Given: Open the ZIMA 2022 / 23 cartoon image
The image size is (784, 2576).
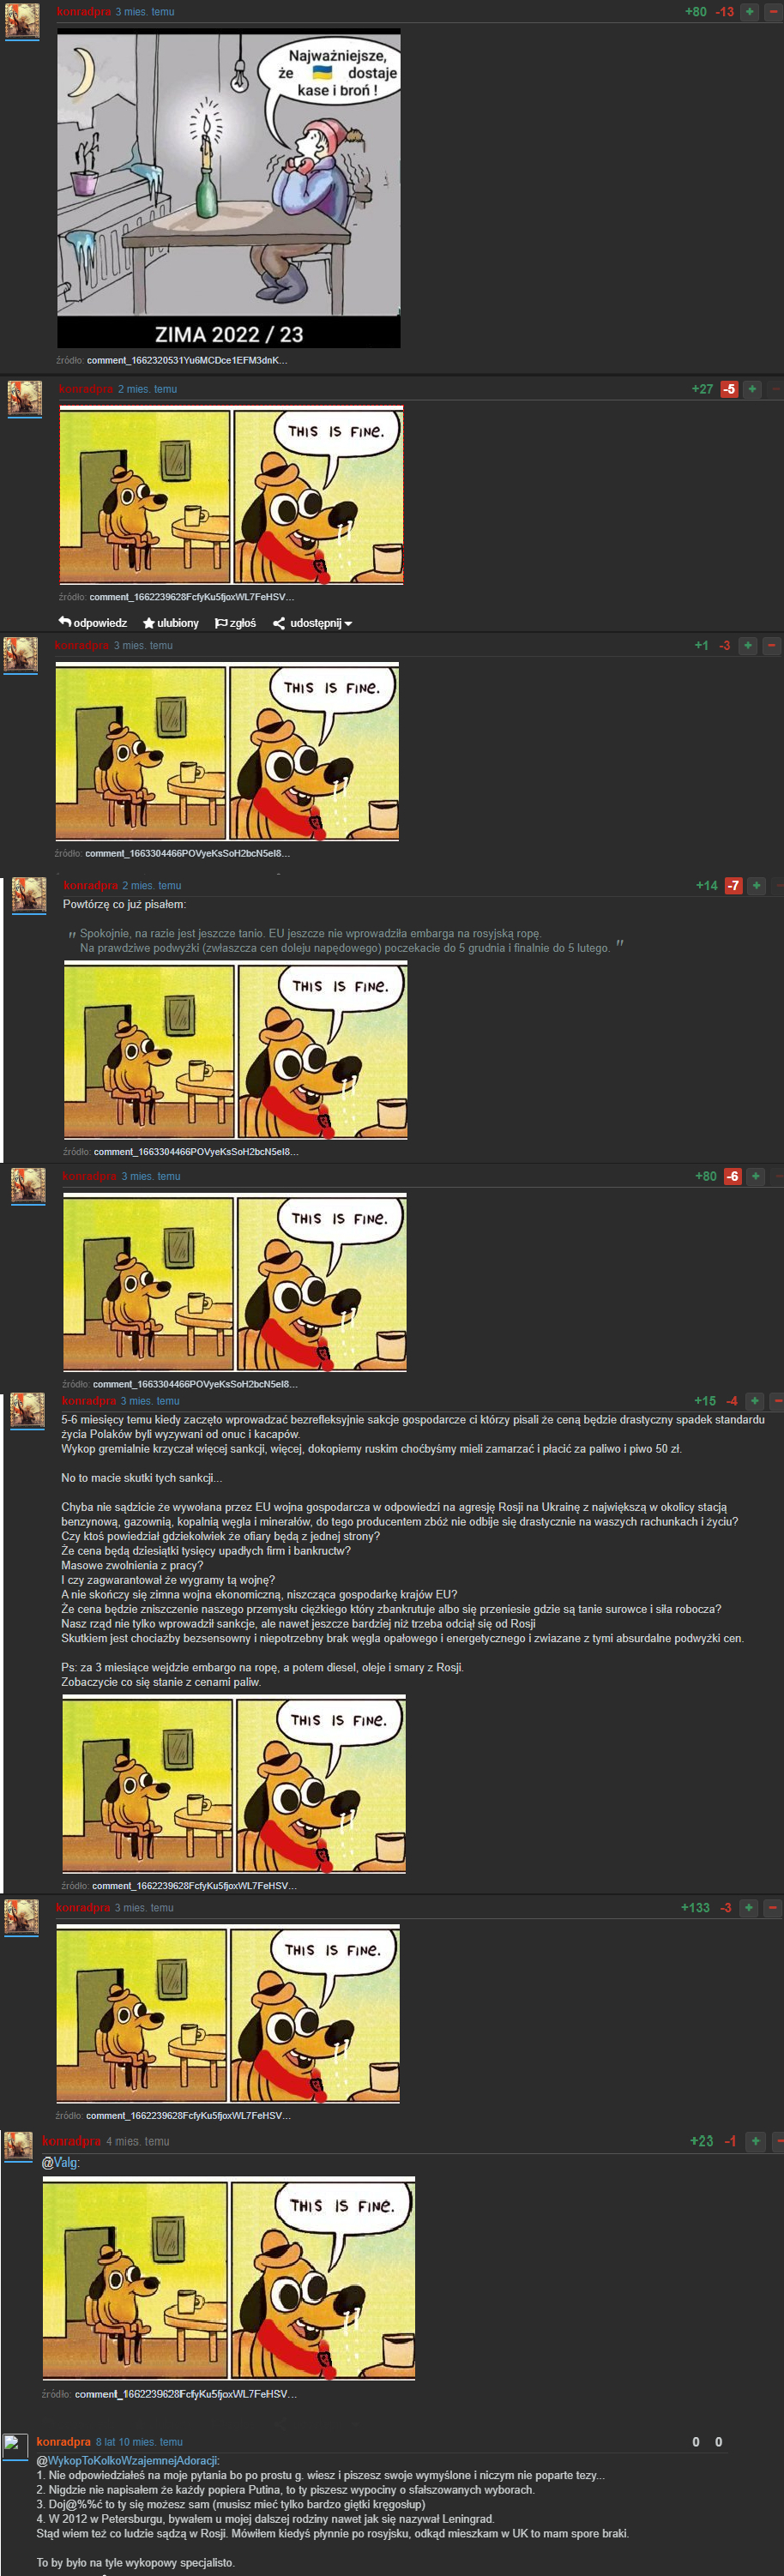Looking at the screenshot, I should 228,188.
